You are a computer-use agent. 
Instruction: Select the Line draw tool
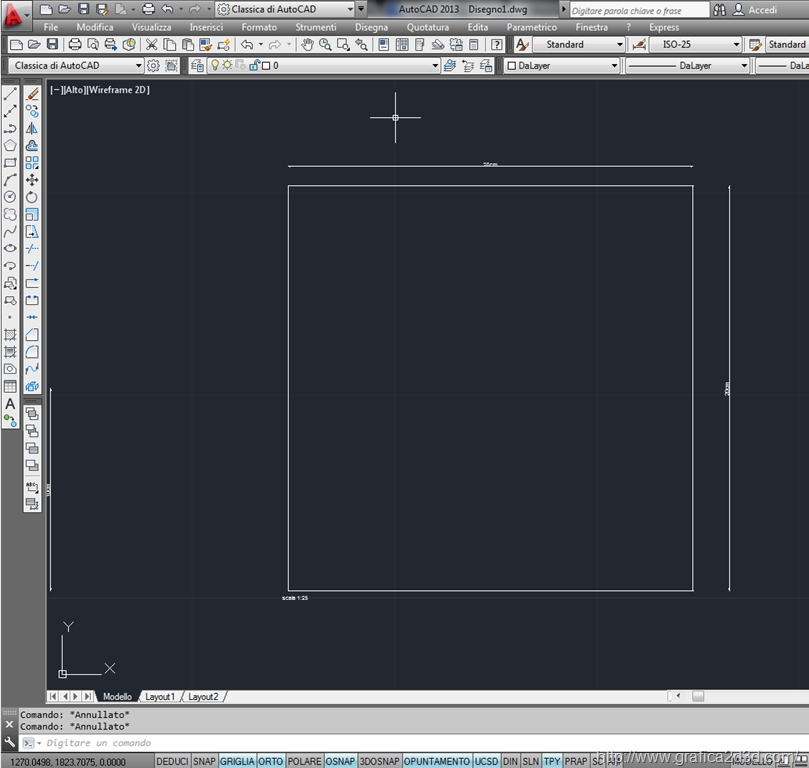click(10, 93)
